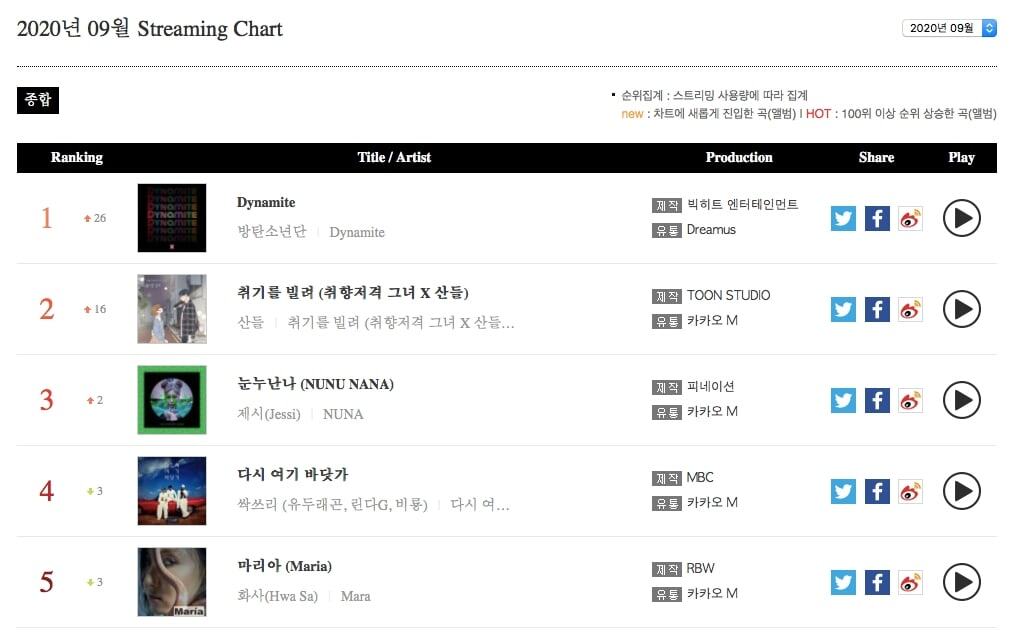
Task: Share 마리아 (Maria) on Twitter
Action: [x=843, y=582]
